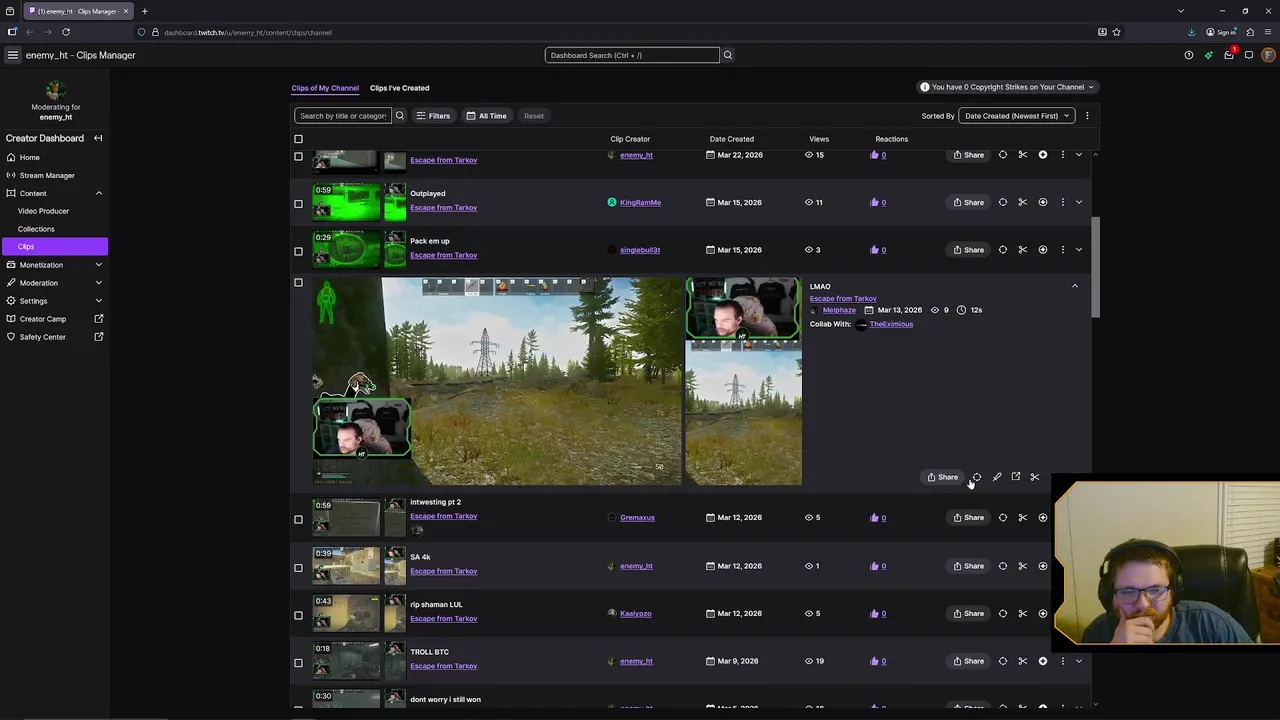
Task: Feature the SA 4k clip
Action: (1043, 566)
